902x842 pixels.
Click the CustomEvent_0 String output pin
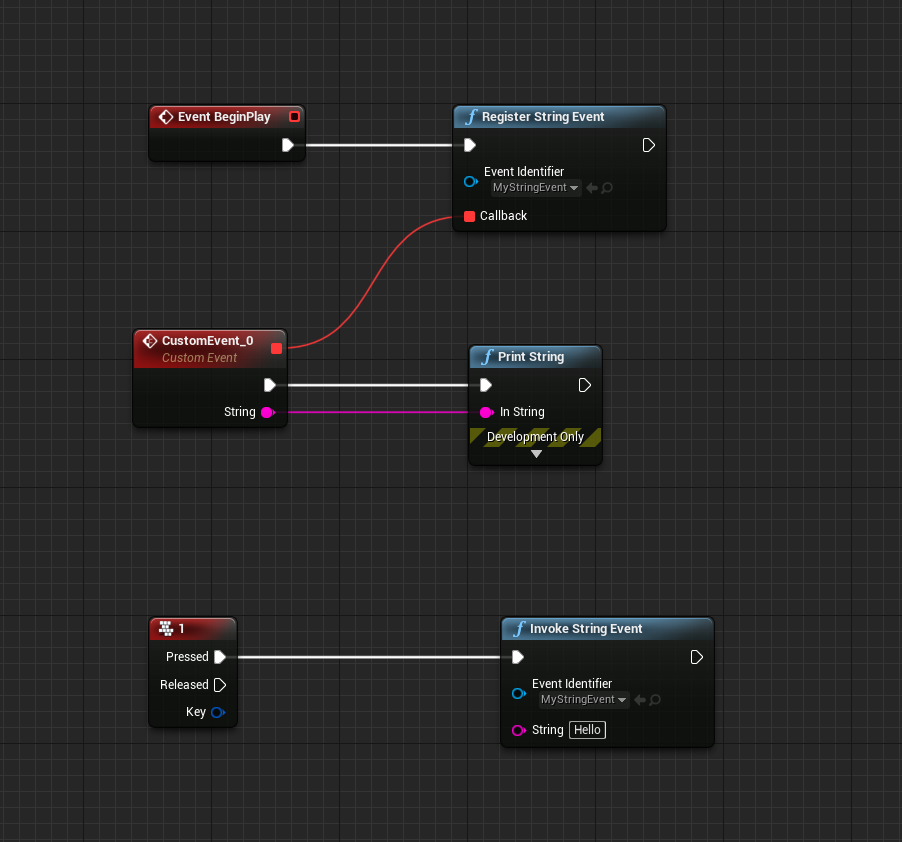point(267,412)
